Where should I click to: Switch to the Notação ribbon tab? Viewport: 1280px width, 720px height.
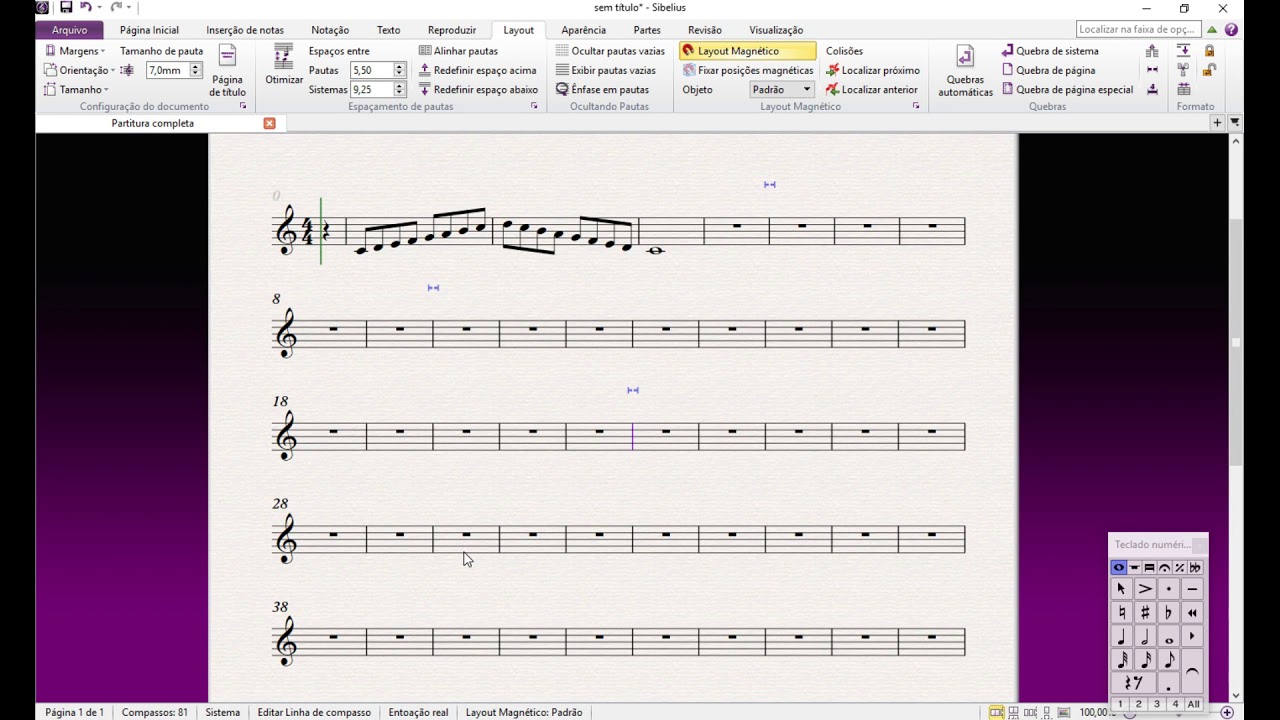coord(330,30)
